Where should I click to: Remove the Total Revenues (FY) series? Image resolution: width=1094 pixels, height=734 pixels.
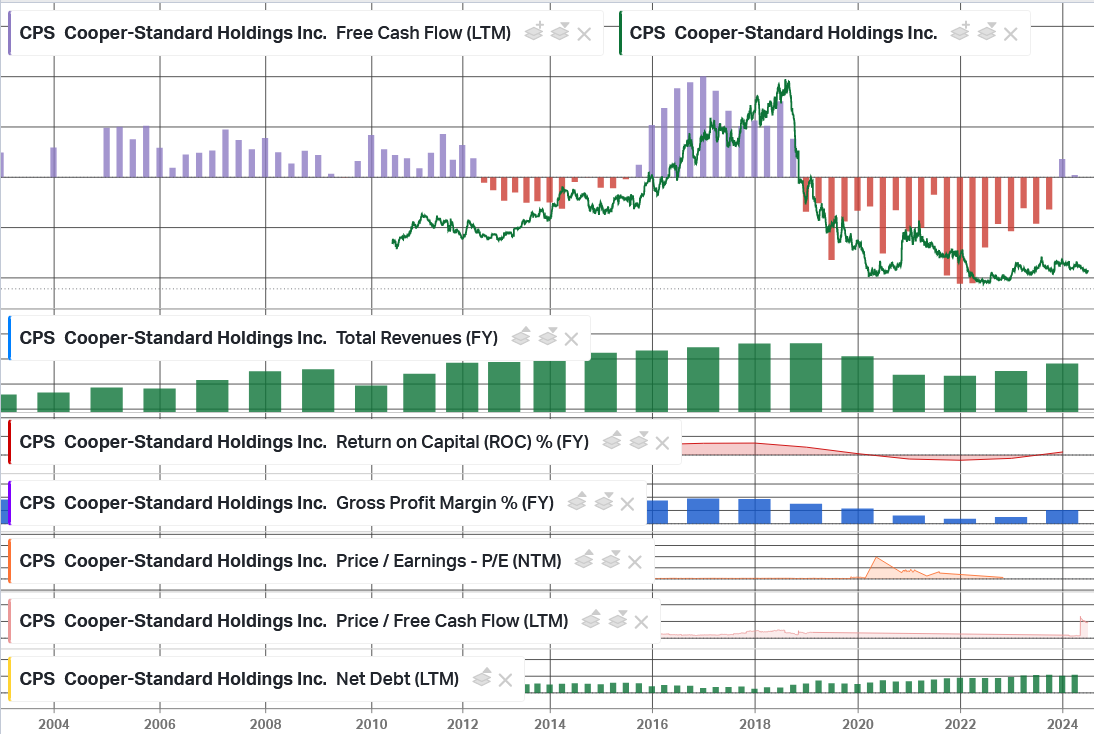[x=571, y=339]
